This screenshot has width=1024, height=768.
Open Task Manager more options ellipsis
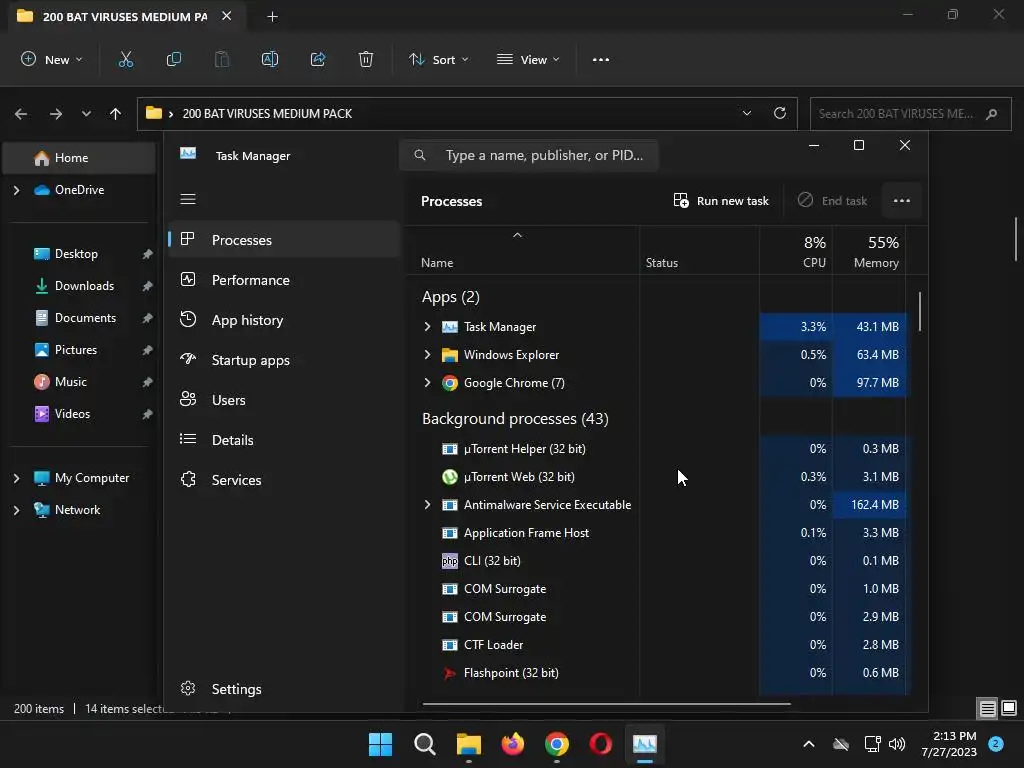click(902, 200)
